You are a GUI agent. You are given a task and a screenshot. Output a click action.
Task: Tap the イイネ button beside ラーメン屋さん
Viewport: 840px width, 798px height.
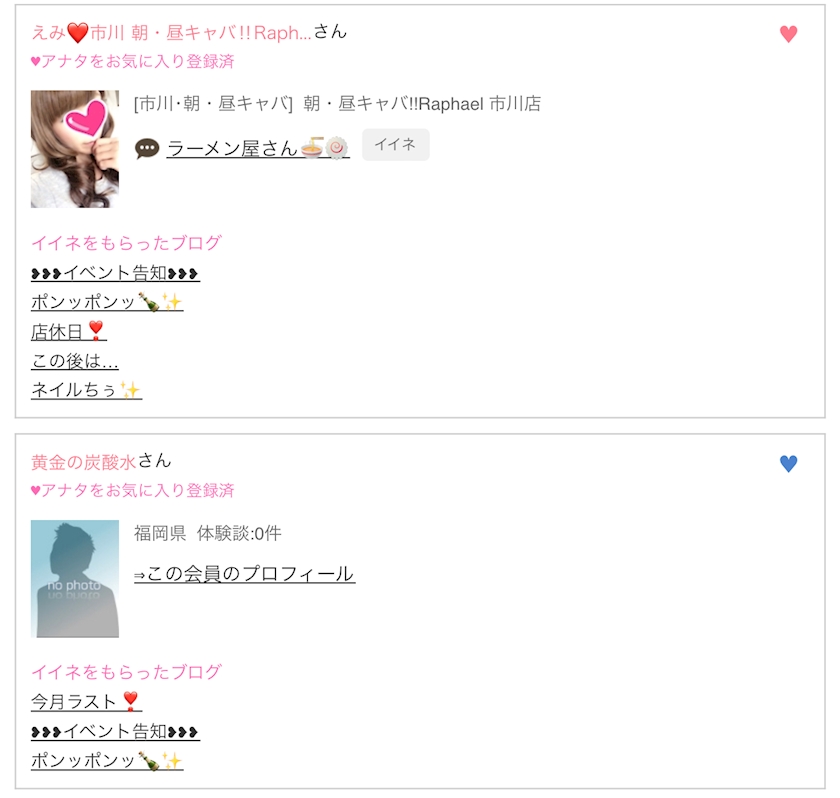[x=395, y=145]
